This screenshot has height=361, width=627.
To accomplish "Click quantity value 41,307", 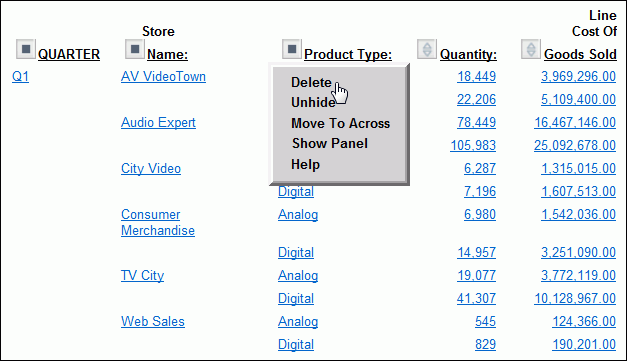I will tap(476, 299).
